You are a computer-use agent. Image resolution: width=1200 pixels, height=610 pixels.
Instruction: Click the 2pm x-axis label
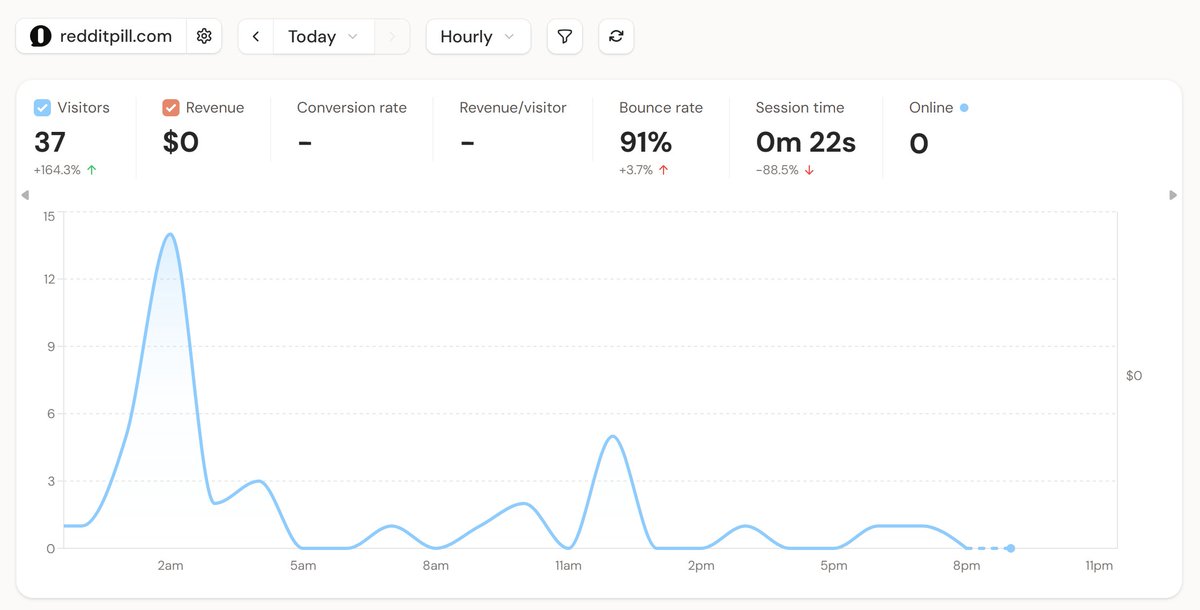point(701,566)
